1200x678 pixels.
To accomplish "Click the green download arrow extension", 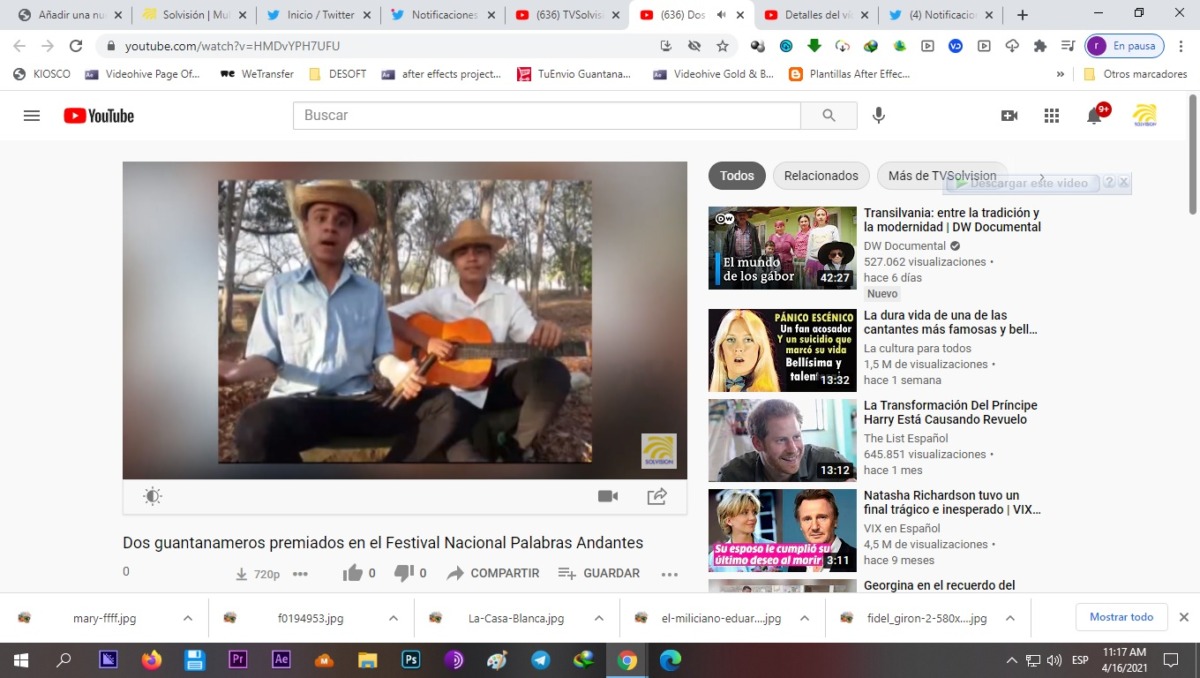I will [x=814, y=46].
